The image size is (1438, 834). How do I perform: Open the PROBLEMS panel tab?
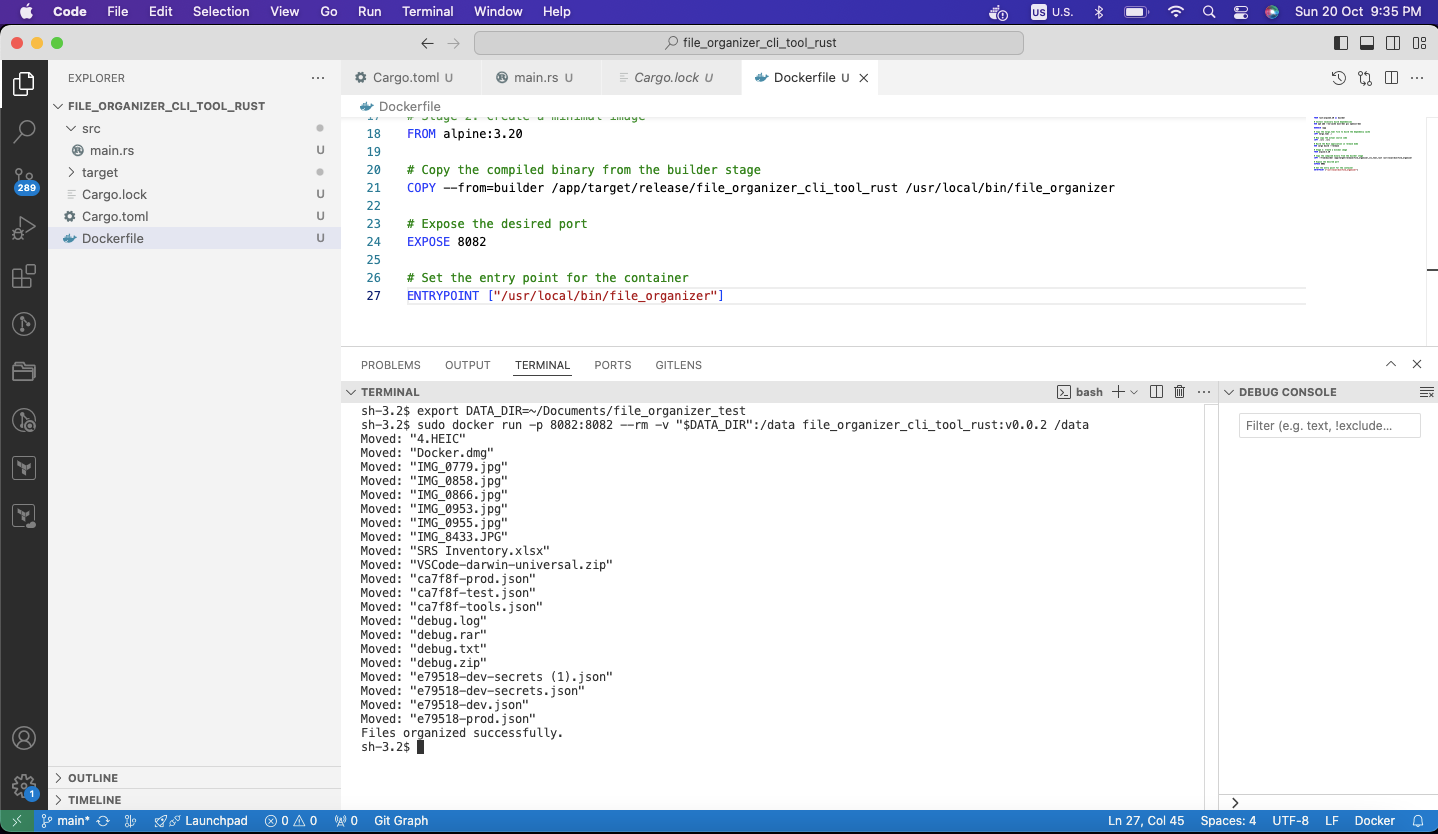391,365
